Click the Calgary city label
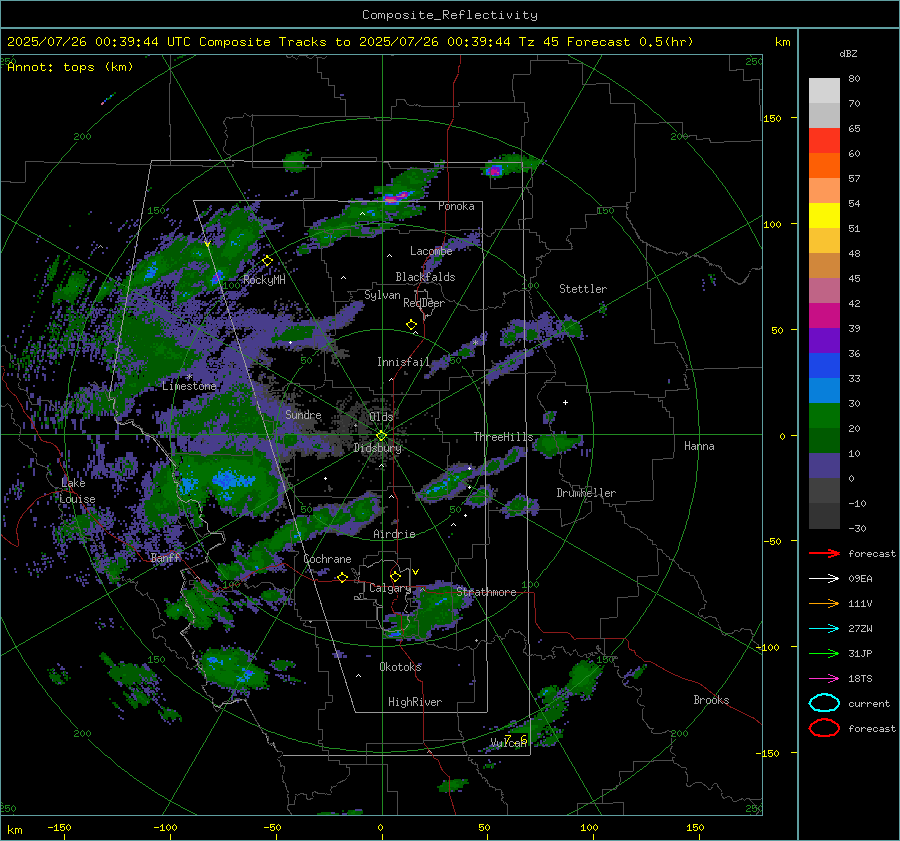This screenshot has width=900, height=841. point(390,588)
